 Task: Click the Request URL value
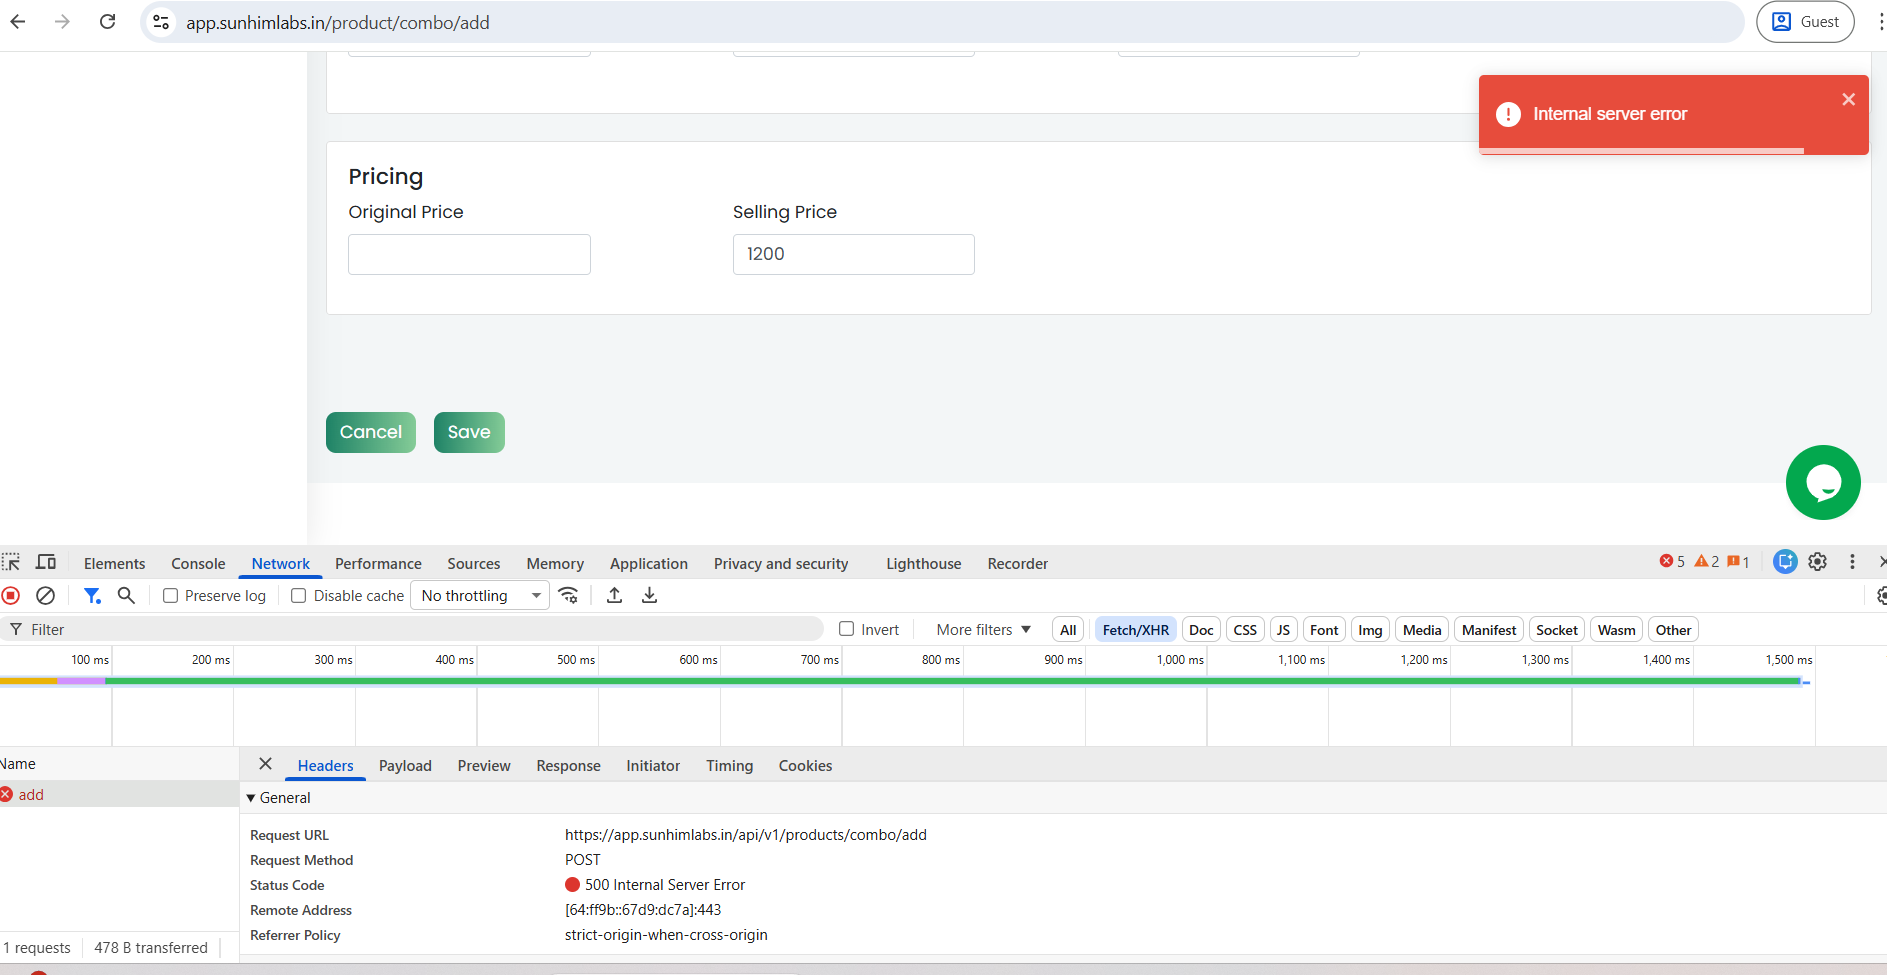(x=746, y=835)
